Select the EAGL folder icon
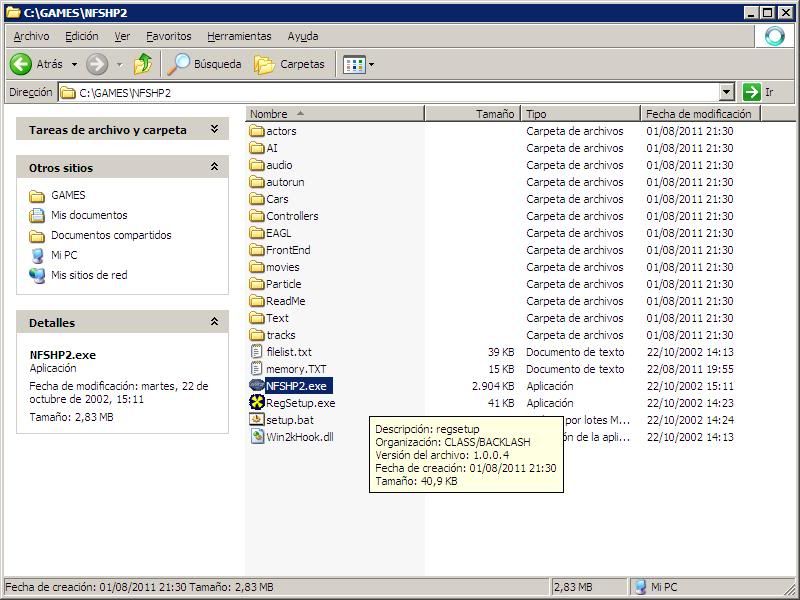800x600 pixels. 257,233
